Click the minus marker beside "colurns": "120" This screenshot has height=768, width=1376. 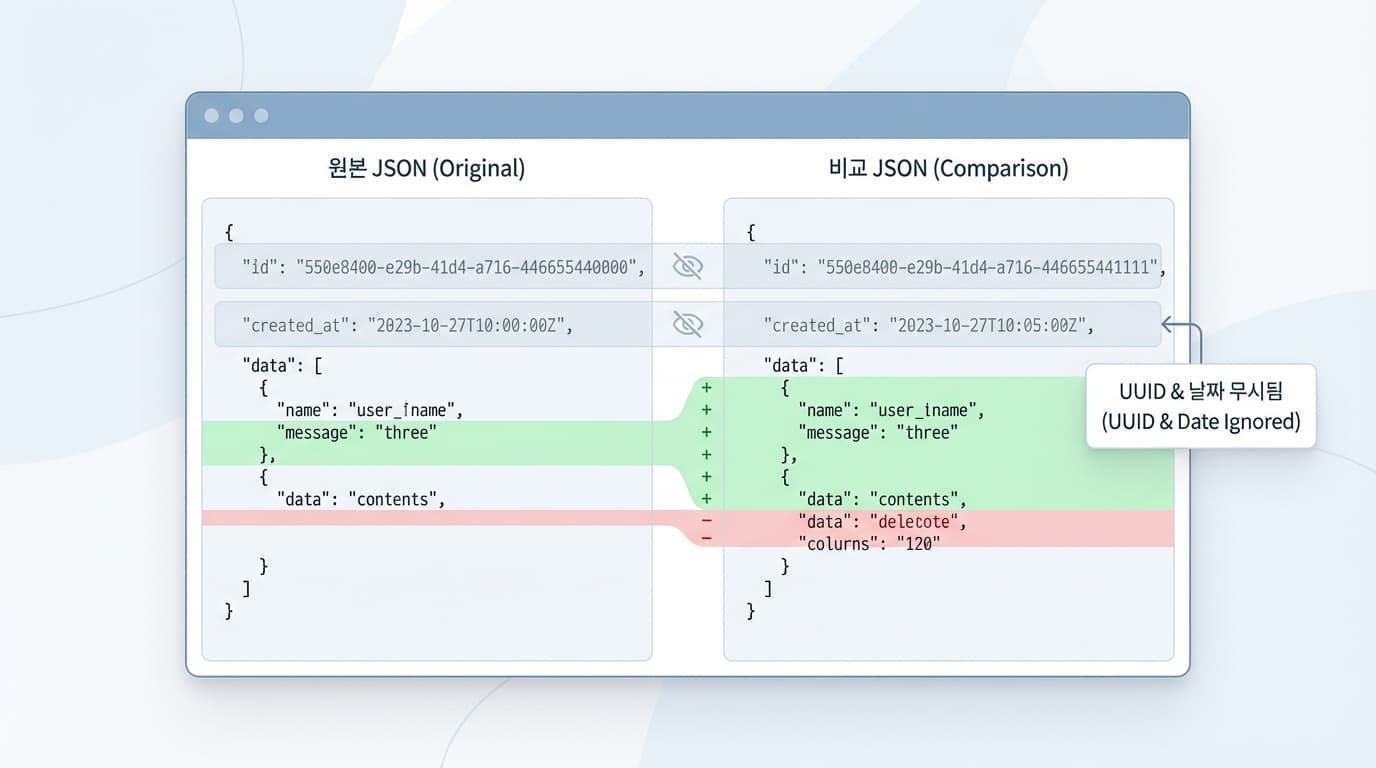coord(706,539)
